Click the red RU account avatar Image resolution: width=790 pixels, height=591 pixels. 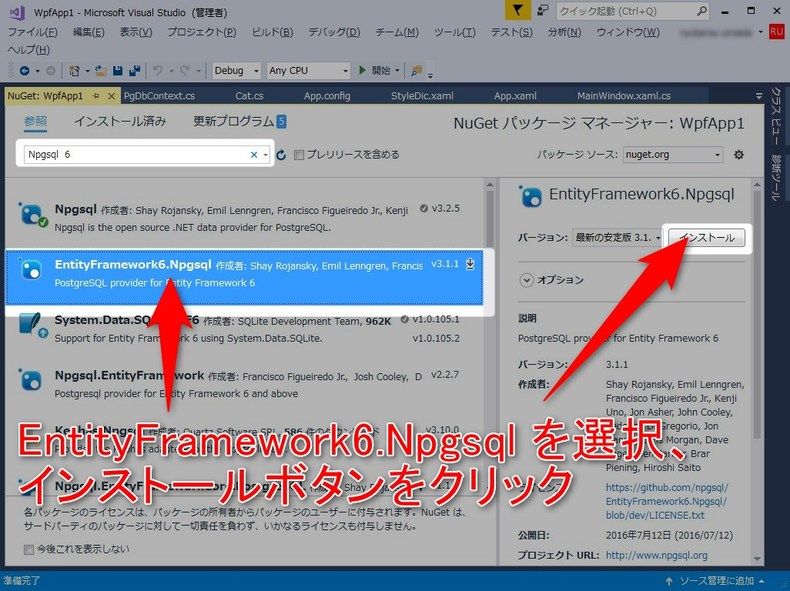[x=776, y=31]
